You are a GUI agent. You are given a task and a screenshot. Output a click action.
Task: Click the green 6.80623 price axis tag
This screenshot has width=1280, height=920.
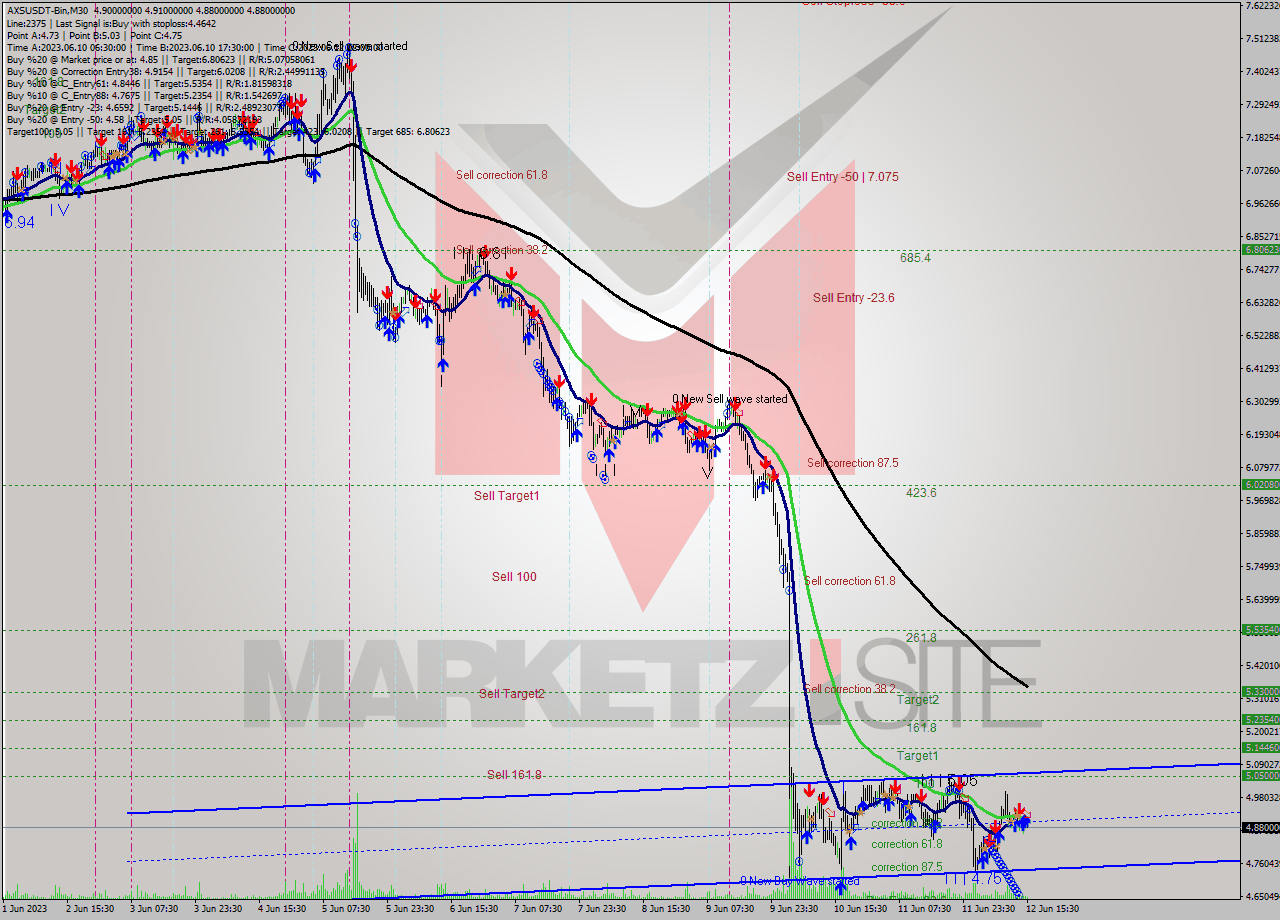click(1260, 249)
